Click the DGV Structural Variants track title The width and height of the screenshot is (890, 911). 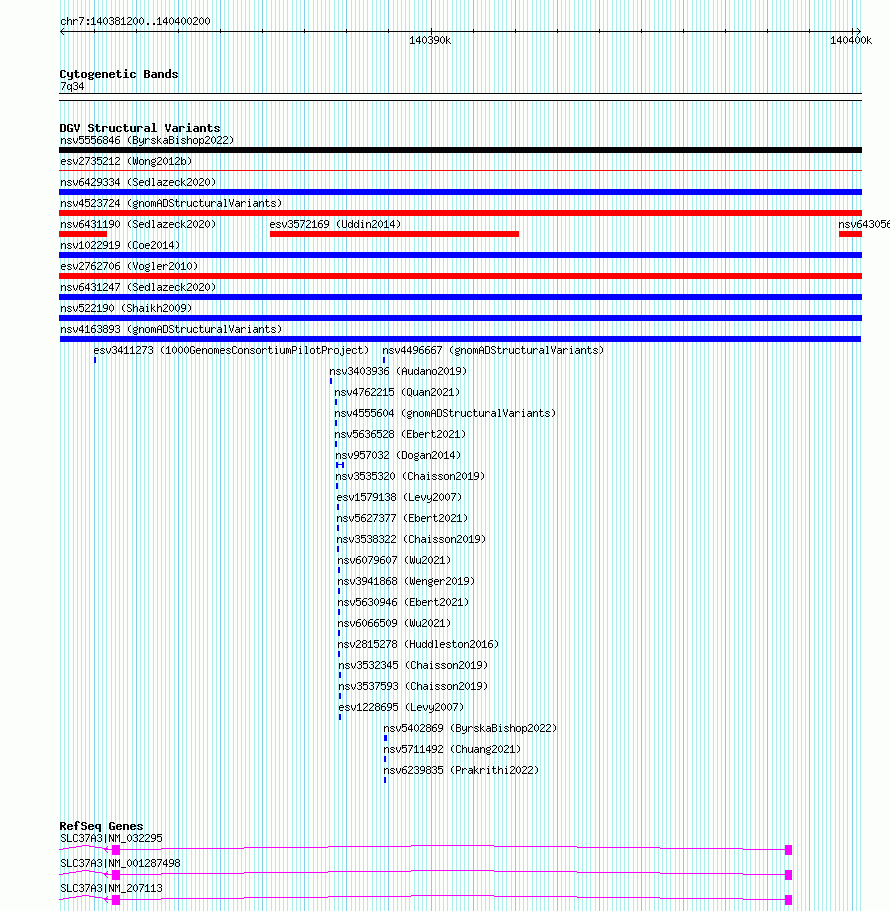coord(139,128)
